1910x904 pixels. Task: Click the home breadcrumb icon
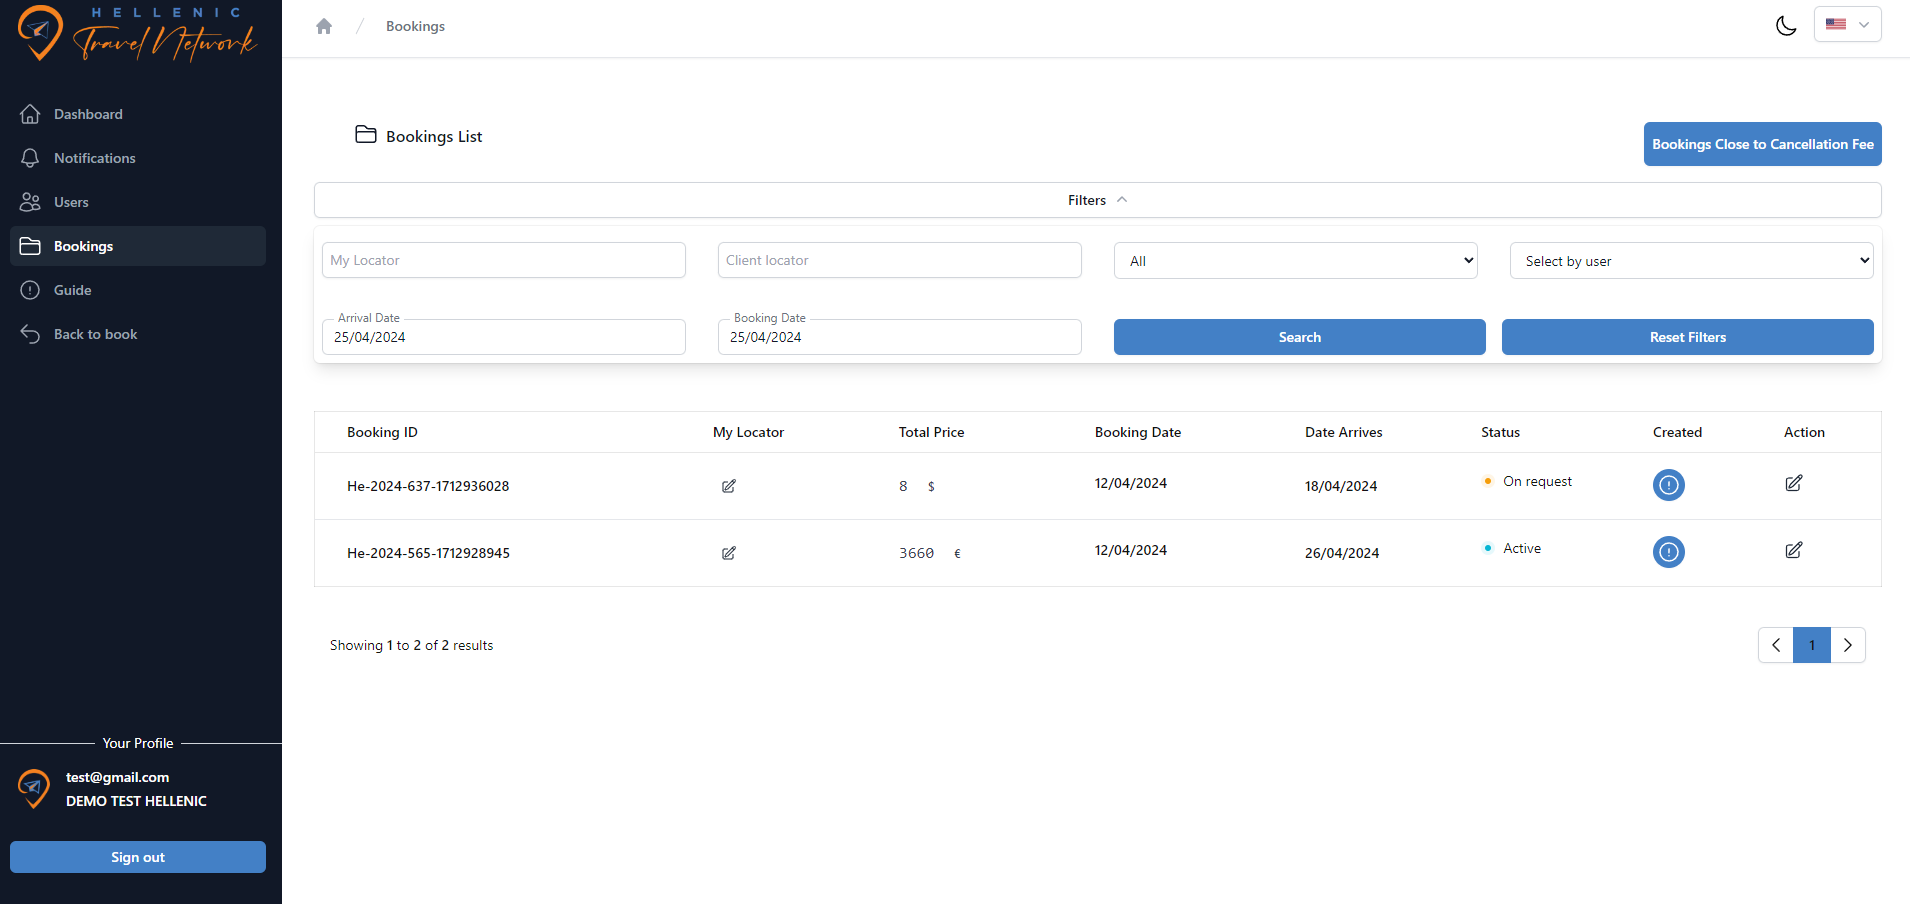(324, 27)
